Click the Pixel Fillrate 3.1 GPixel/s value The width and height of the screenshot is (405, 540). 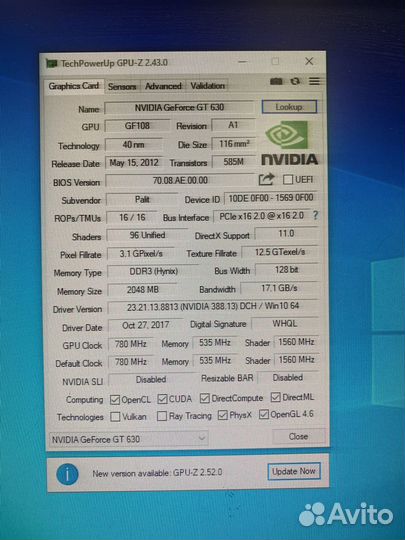pos(141,254)
